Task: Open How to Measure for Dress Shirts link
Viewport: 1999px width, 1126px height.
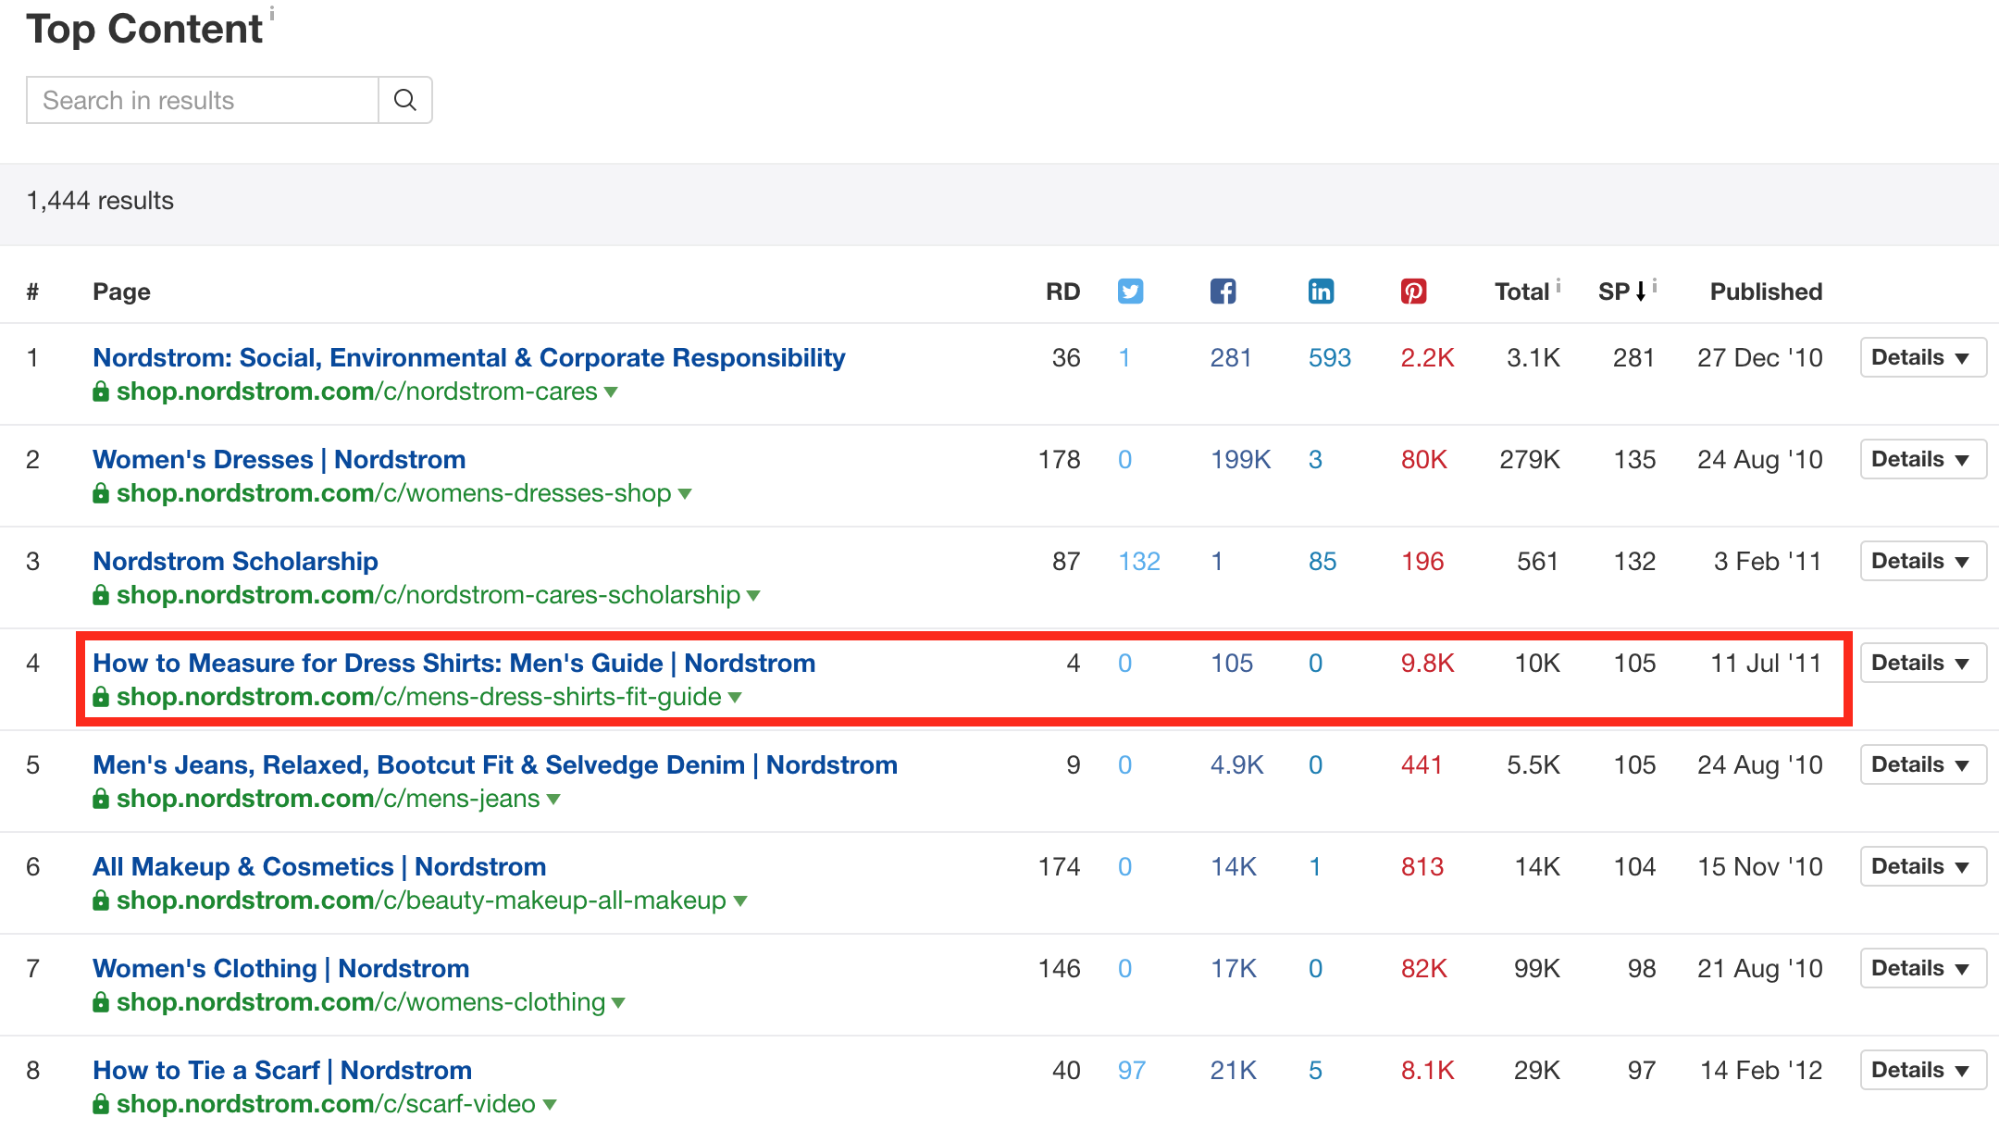Action: pyautogui.click(x=454, y=663)
